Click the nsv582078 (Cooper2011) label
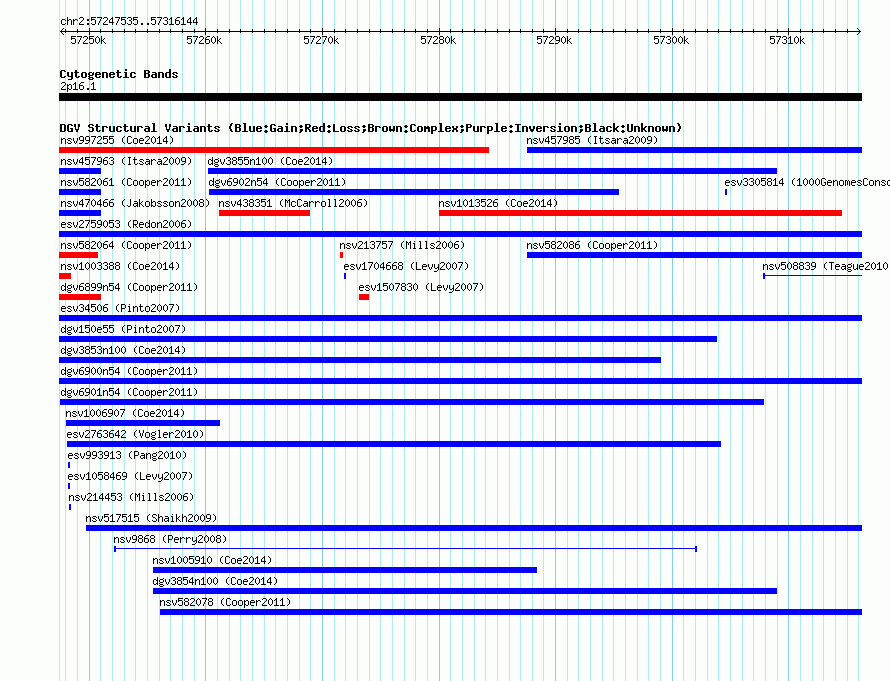 [x=225, y=602]
